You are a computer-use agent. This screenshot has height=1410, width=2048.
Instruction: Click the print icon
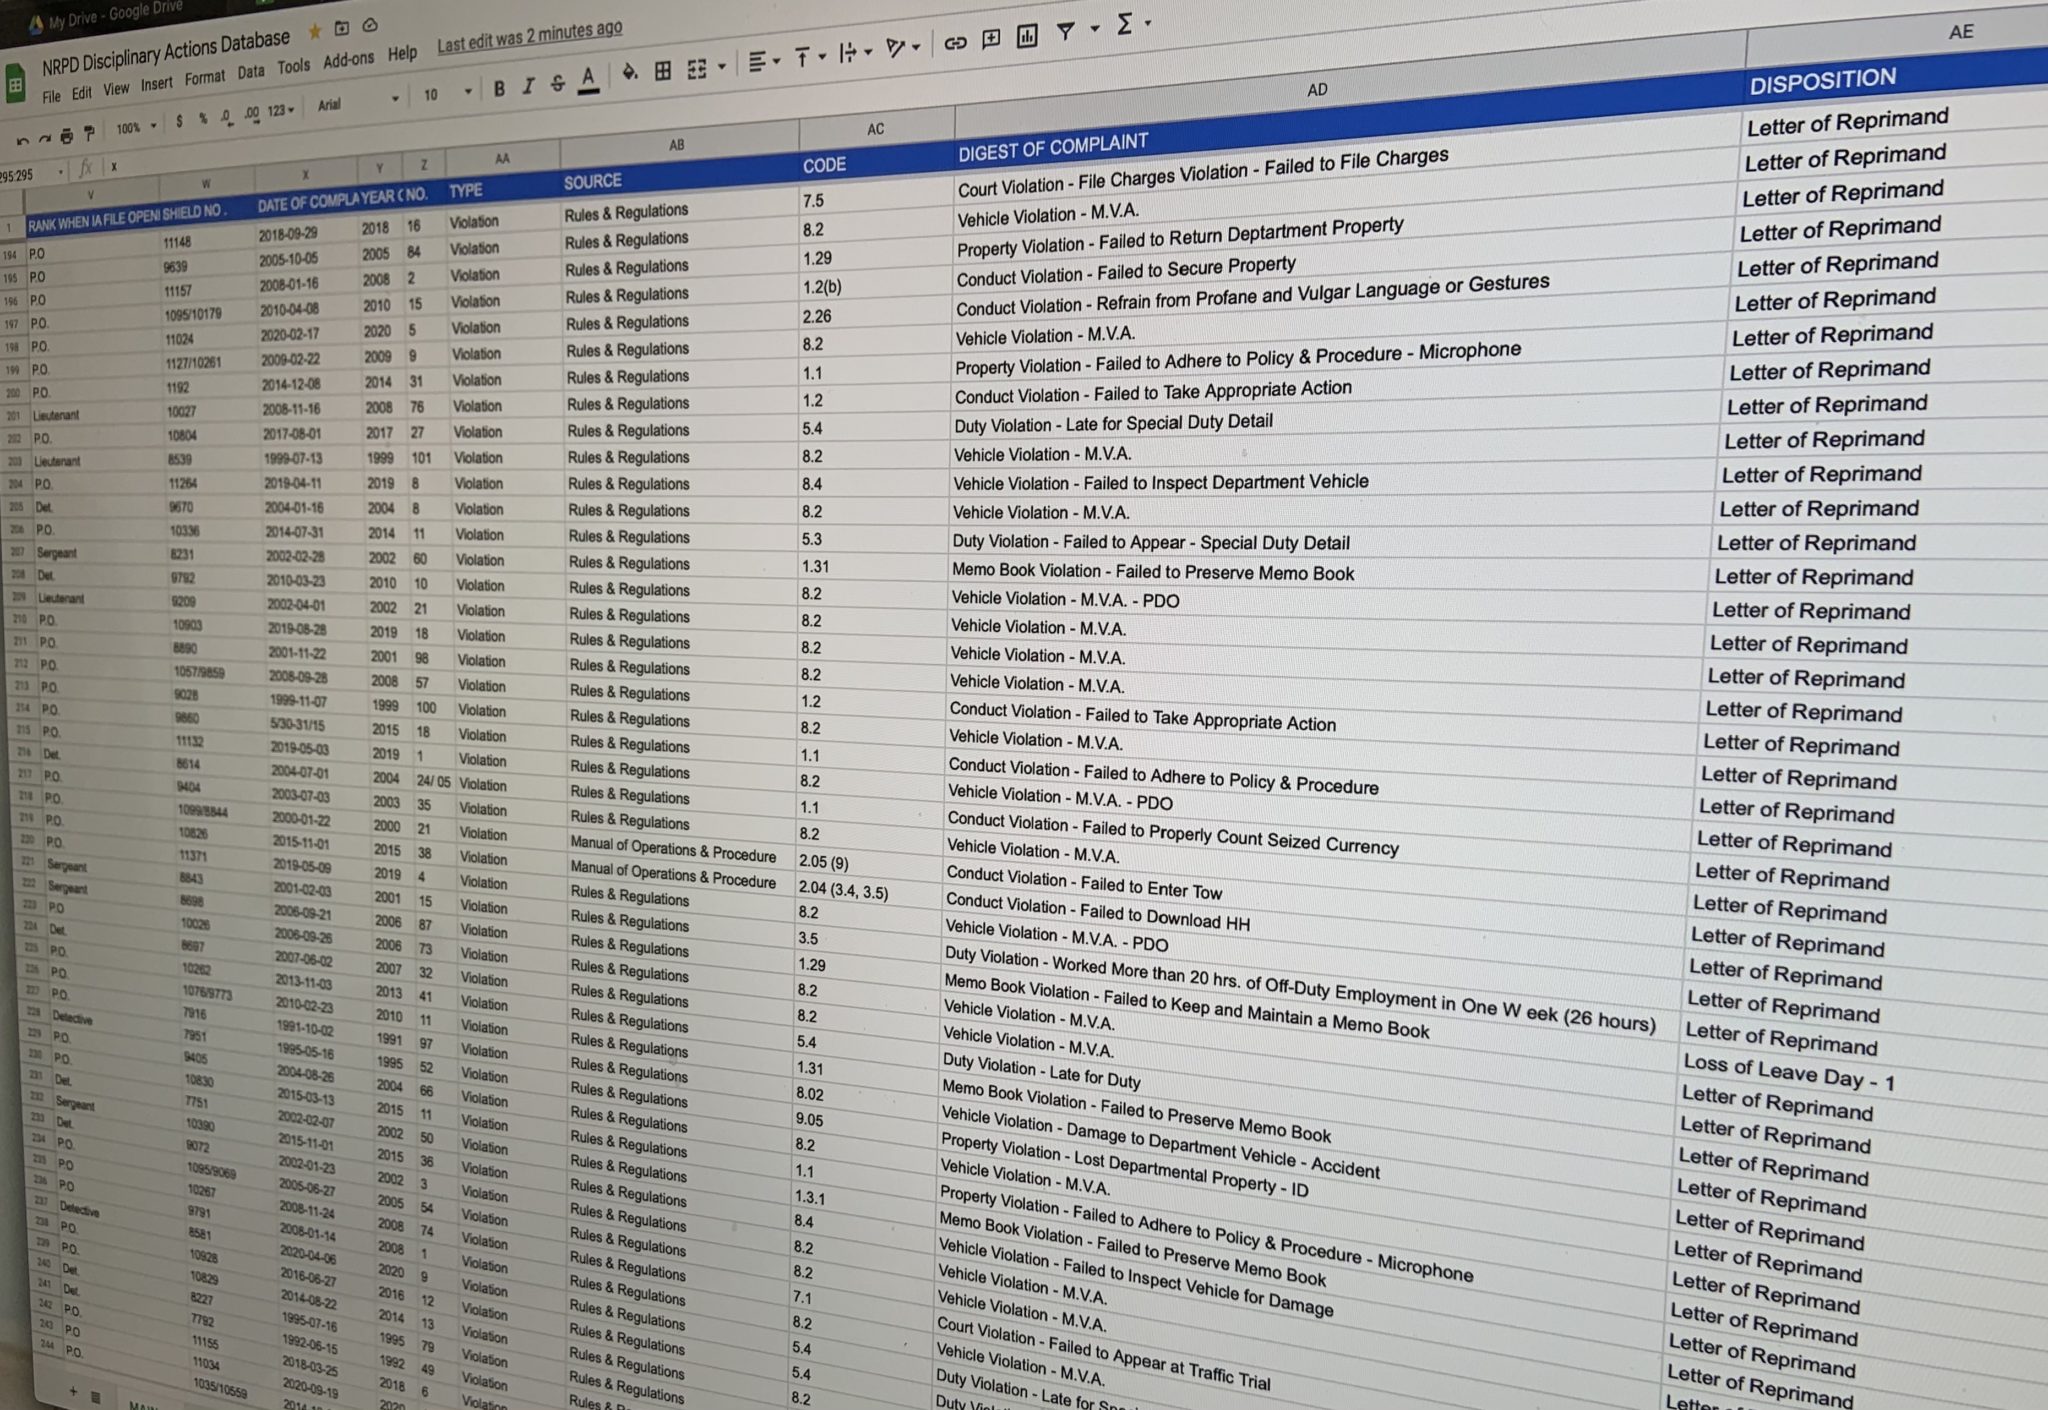click(x=66, y=136)
